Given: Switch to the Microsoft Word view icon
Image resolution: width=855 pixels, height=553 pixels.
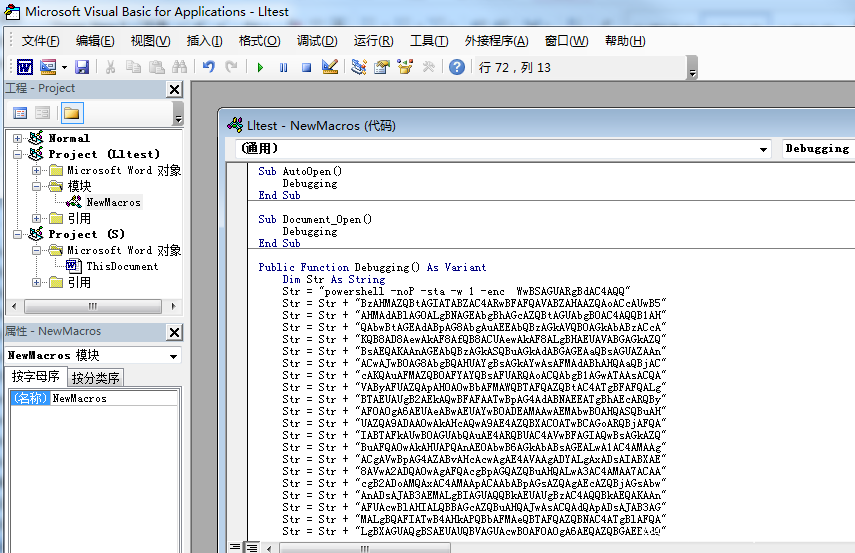Looking at the screenshot, I should (25, 67).
